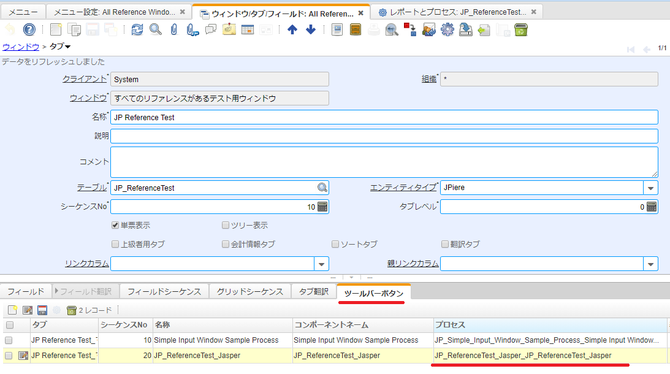Viewport: 670px width, 374px height.
Task: Toggle grid view with the table icon
Action: 247,29
